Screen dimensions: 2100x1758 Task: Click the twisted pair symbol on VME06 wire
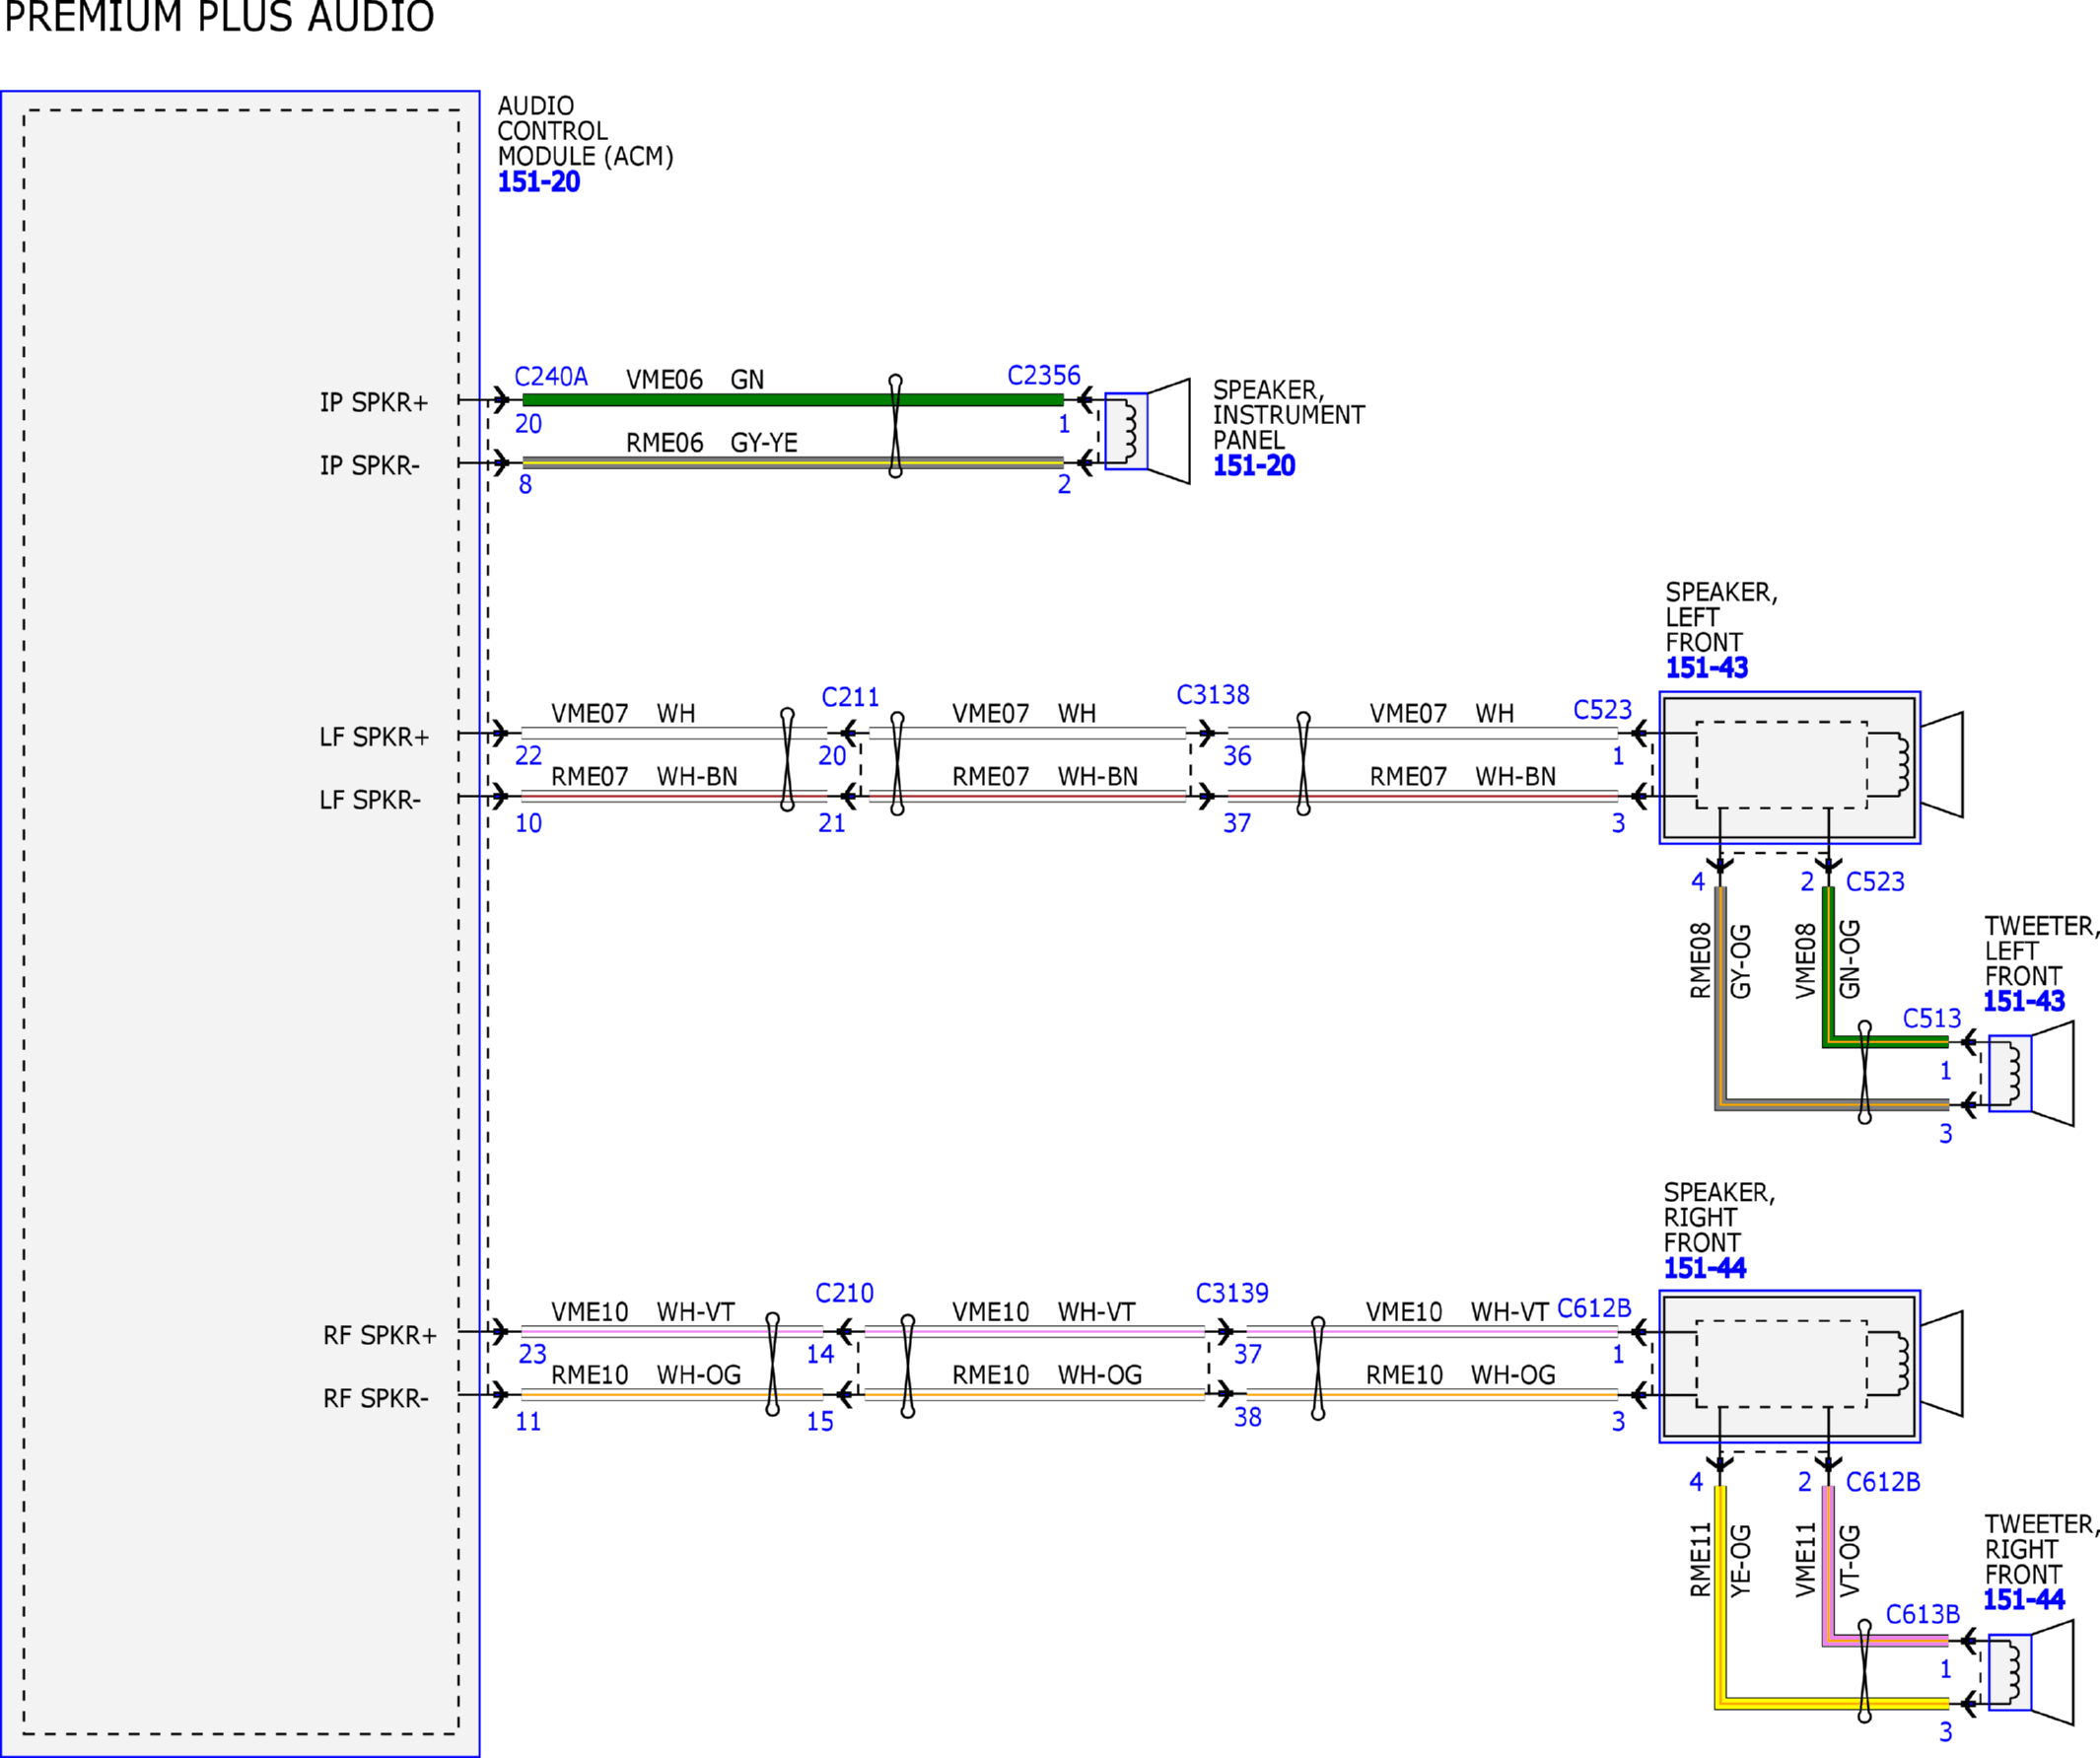895,426
